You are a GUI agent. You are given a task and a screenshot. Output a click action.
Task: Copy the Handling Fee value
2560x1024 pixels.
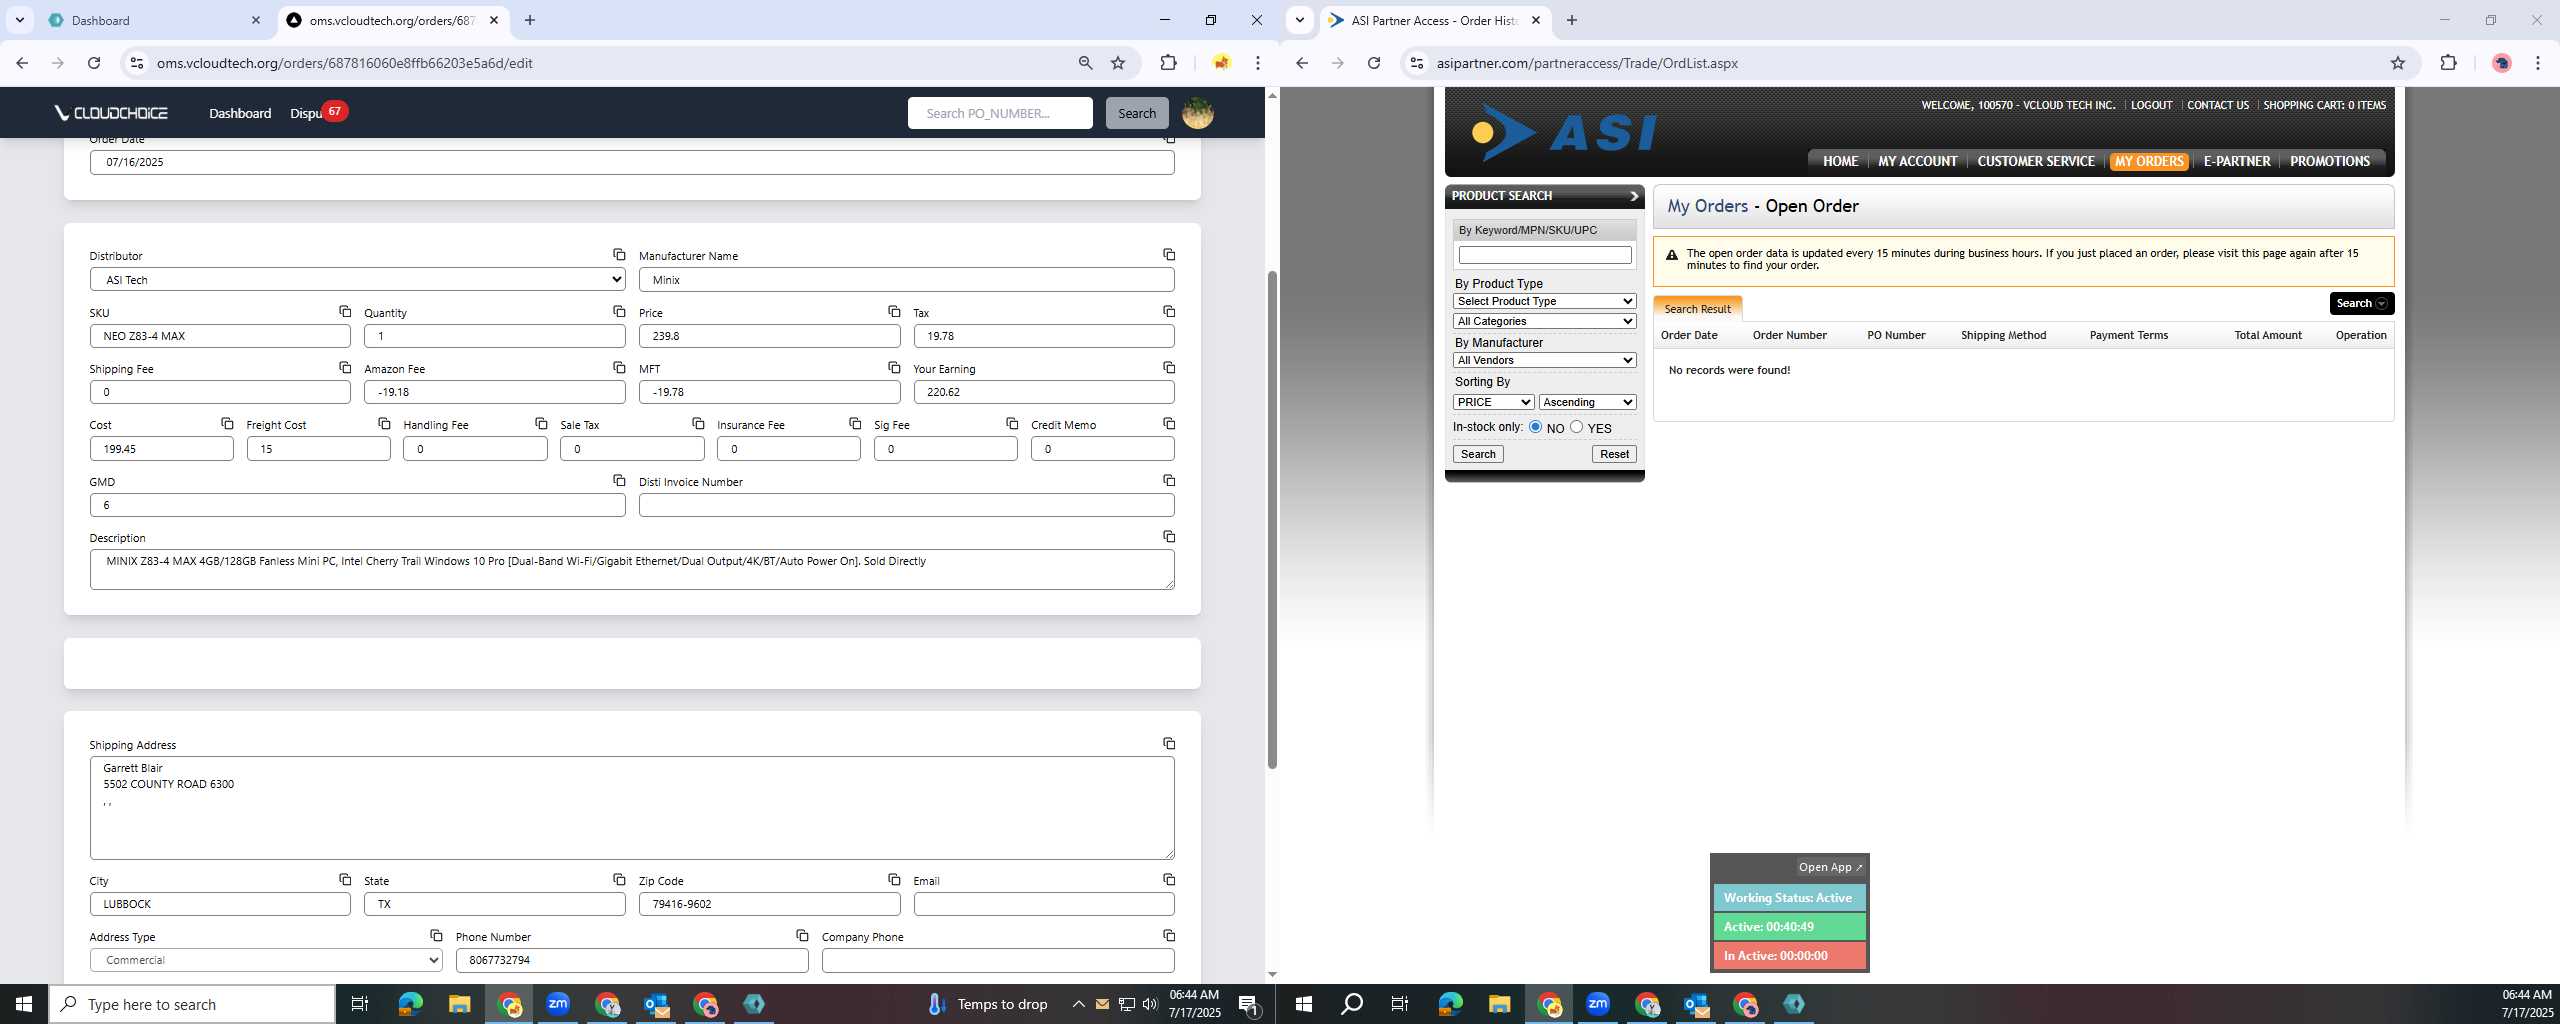tap(541, 424)
